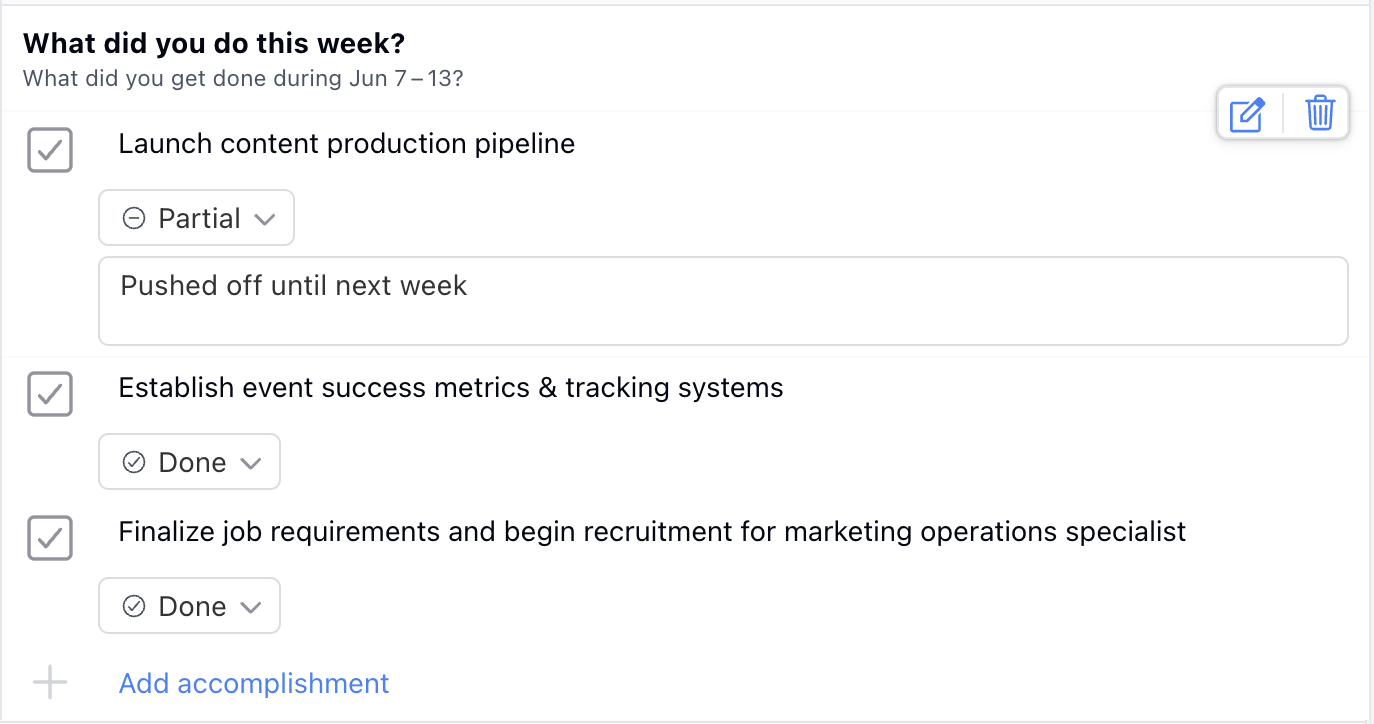Click the 'Pushed off until next week' note field
The height and width of the screenshot is (724, 1374).
(722, 301)
